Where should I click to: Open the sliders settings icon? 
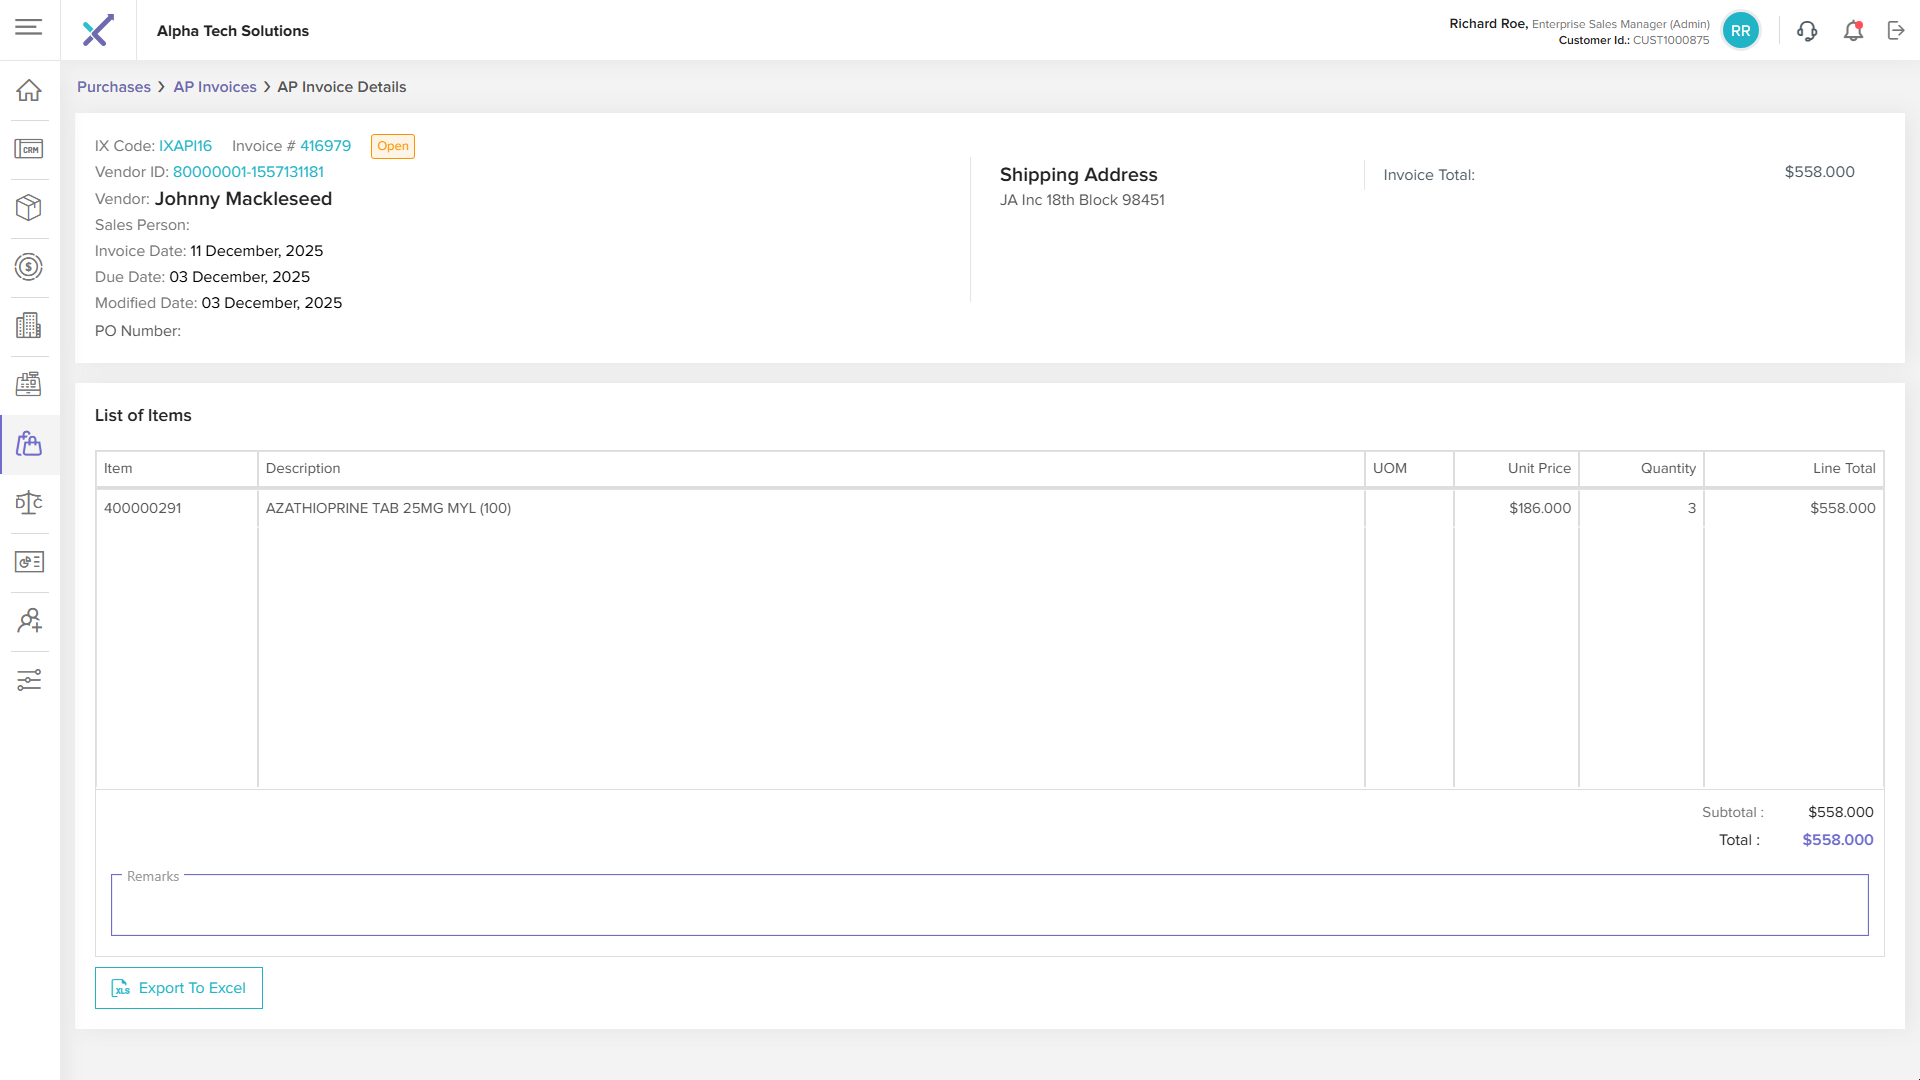pos(29,680)
